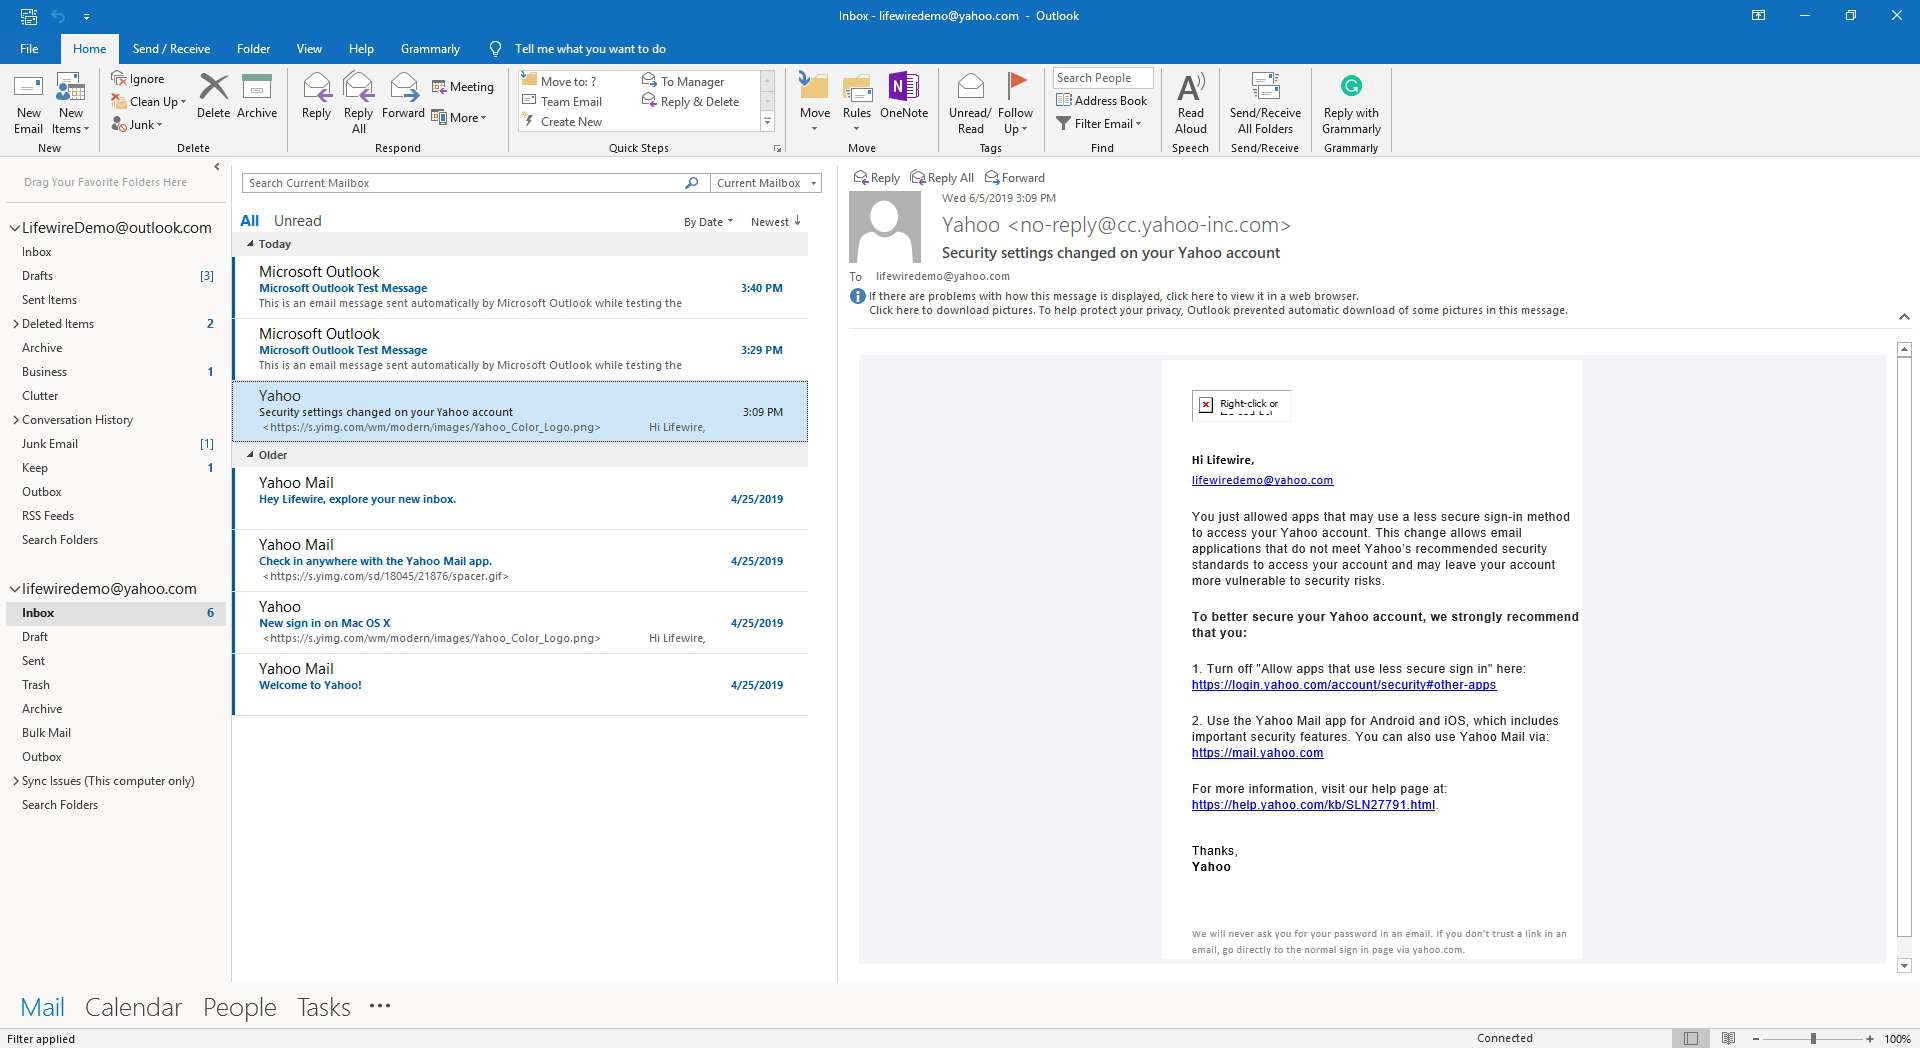The image size is (1920, 1048).
Task: Open the By Date sort dropdown
Action: click(x=708, y=222)
